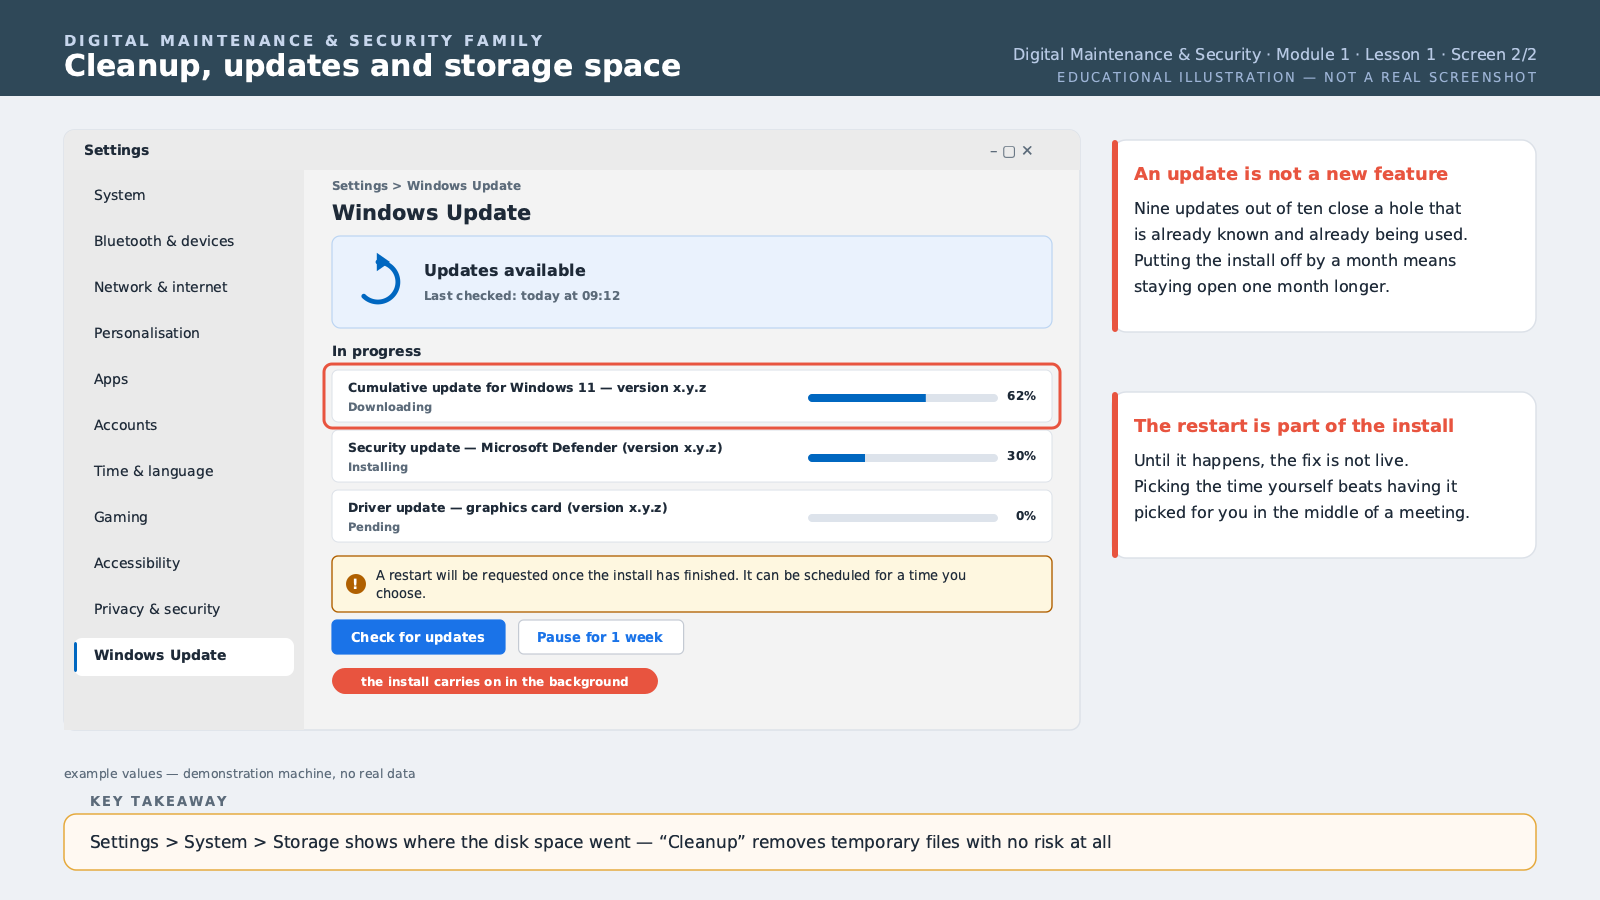The height and width of the screenshot is (900, 1600).
Task: Click the 30% progress value
Action: [1021, 456]
